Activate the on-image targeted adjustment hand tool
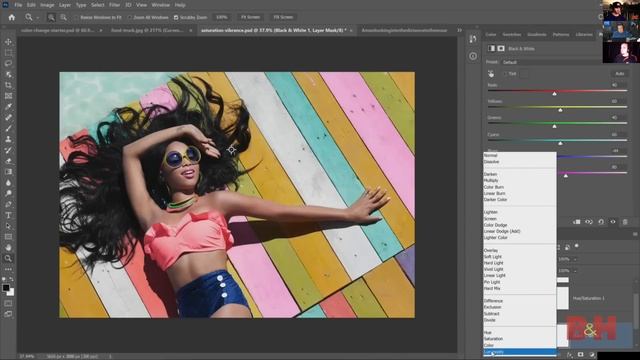Image resolution: width=640 pixels, height=360 pixels. 491,74
